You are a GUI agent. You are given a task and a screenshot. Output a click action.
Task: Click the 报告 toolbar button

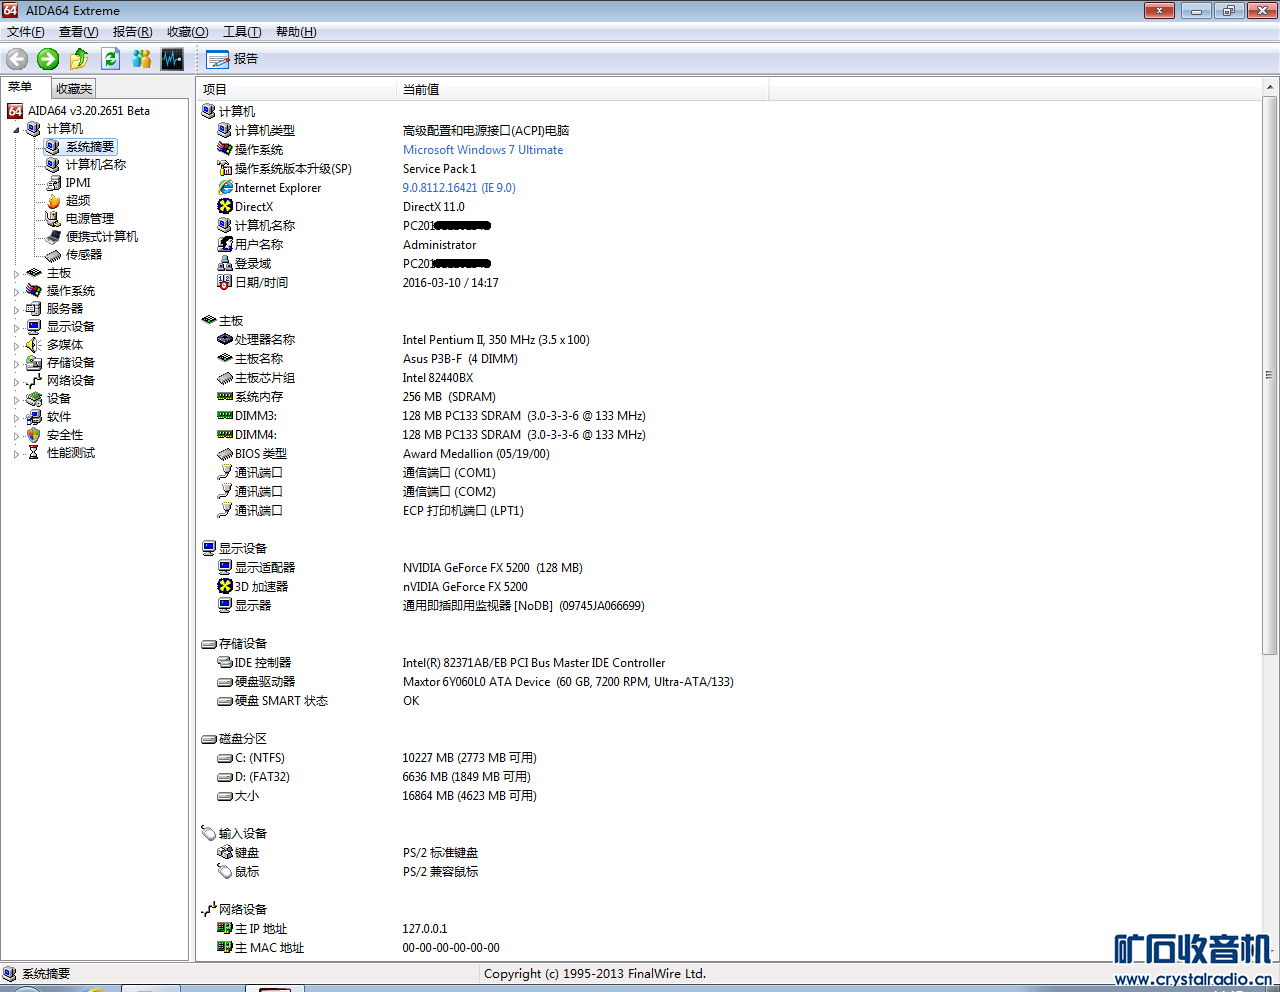(x=233, y=59)
